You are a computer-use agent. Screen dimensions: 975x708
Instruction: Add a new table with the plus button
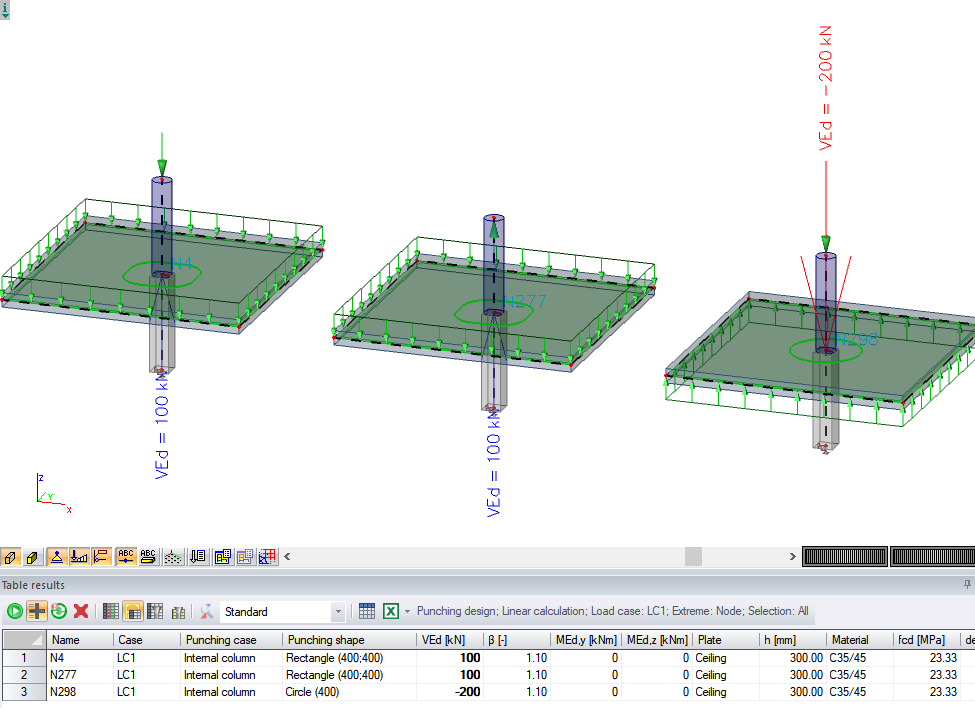pyautogui.click(x=37, y=611)
